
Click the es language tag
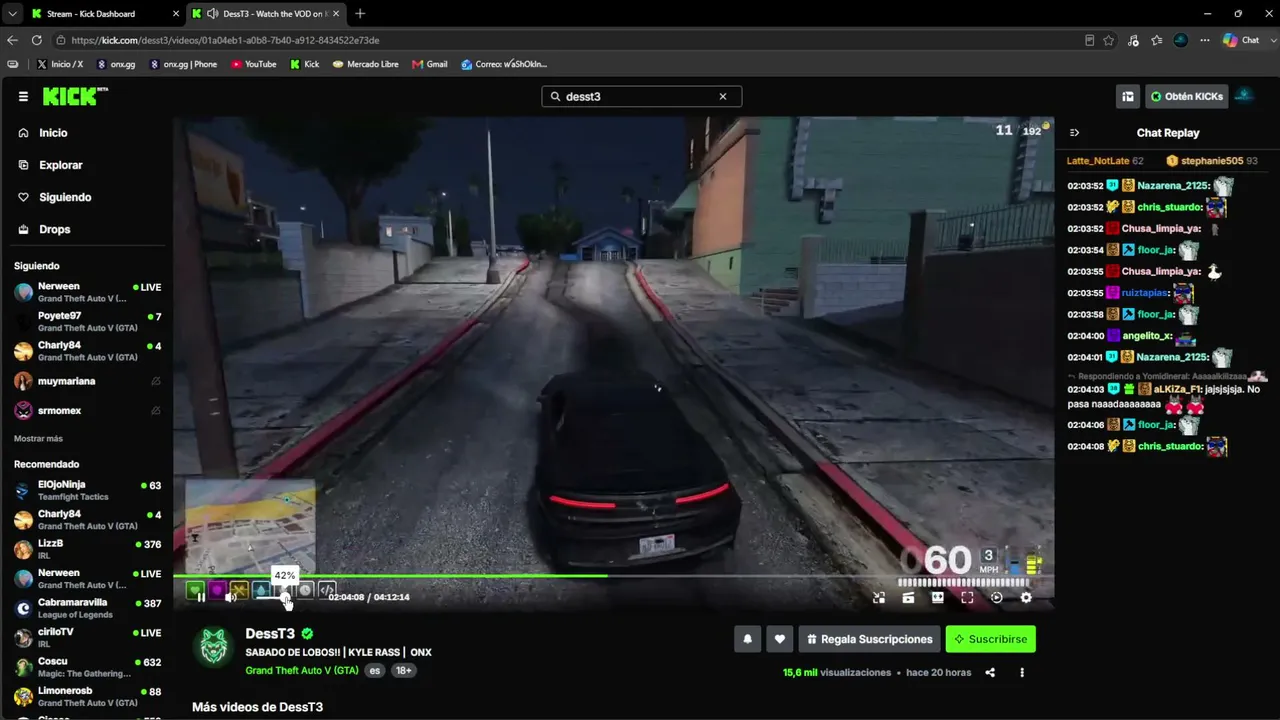(x=374, y=670)
